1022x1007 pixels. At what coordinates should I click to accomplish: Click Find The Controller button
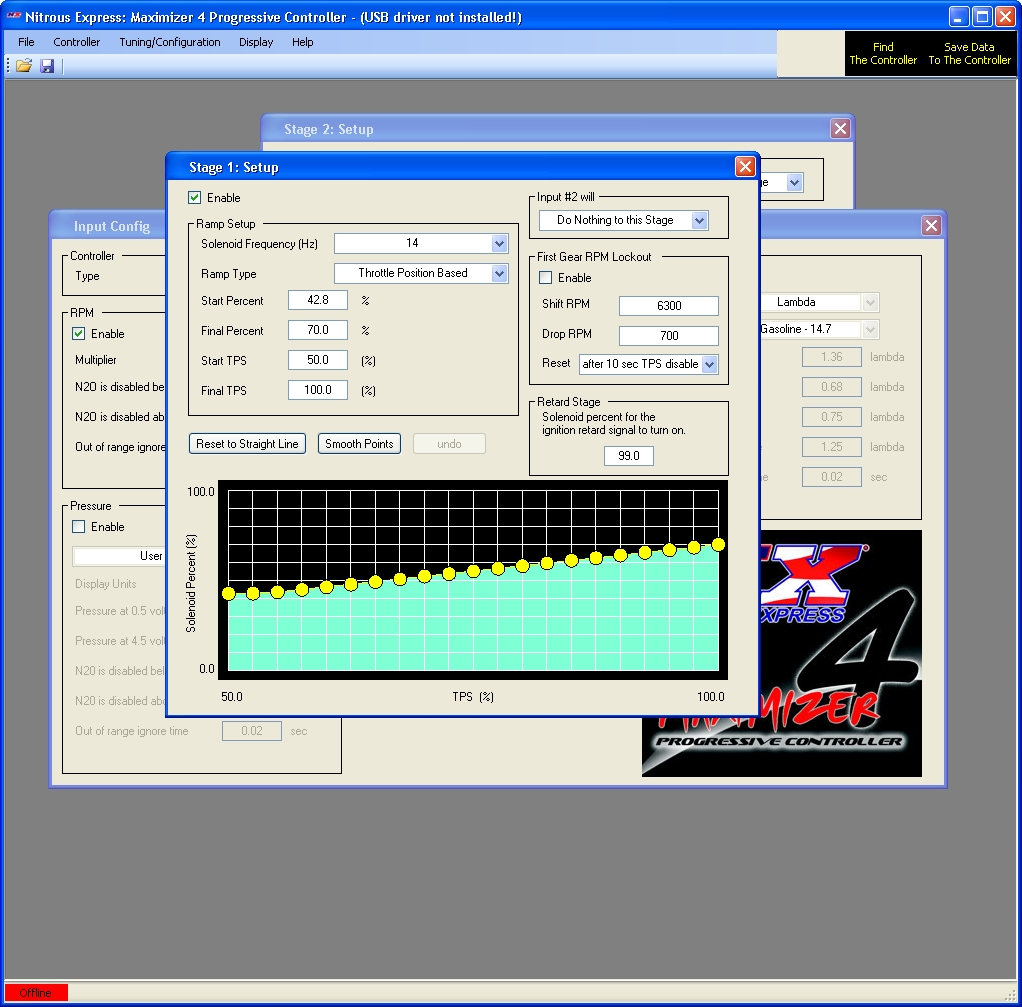[x=883, y=53]
